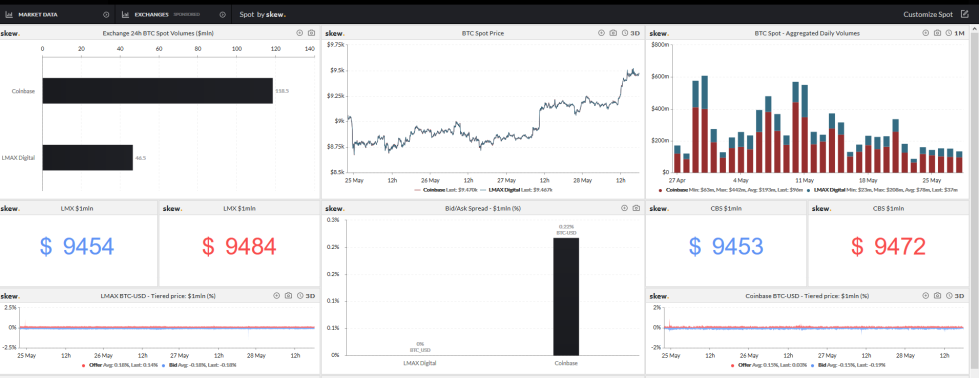
Task: Expand the Bid/Ask Spread chart
Action: coord(624,208)
